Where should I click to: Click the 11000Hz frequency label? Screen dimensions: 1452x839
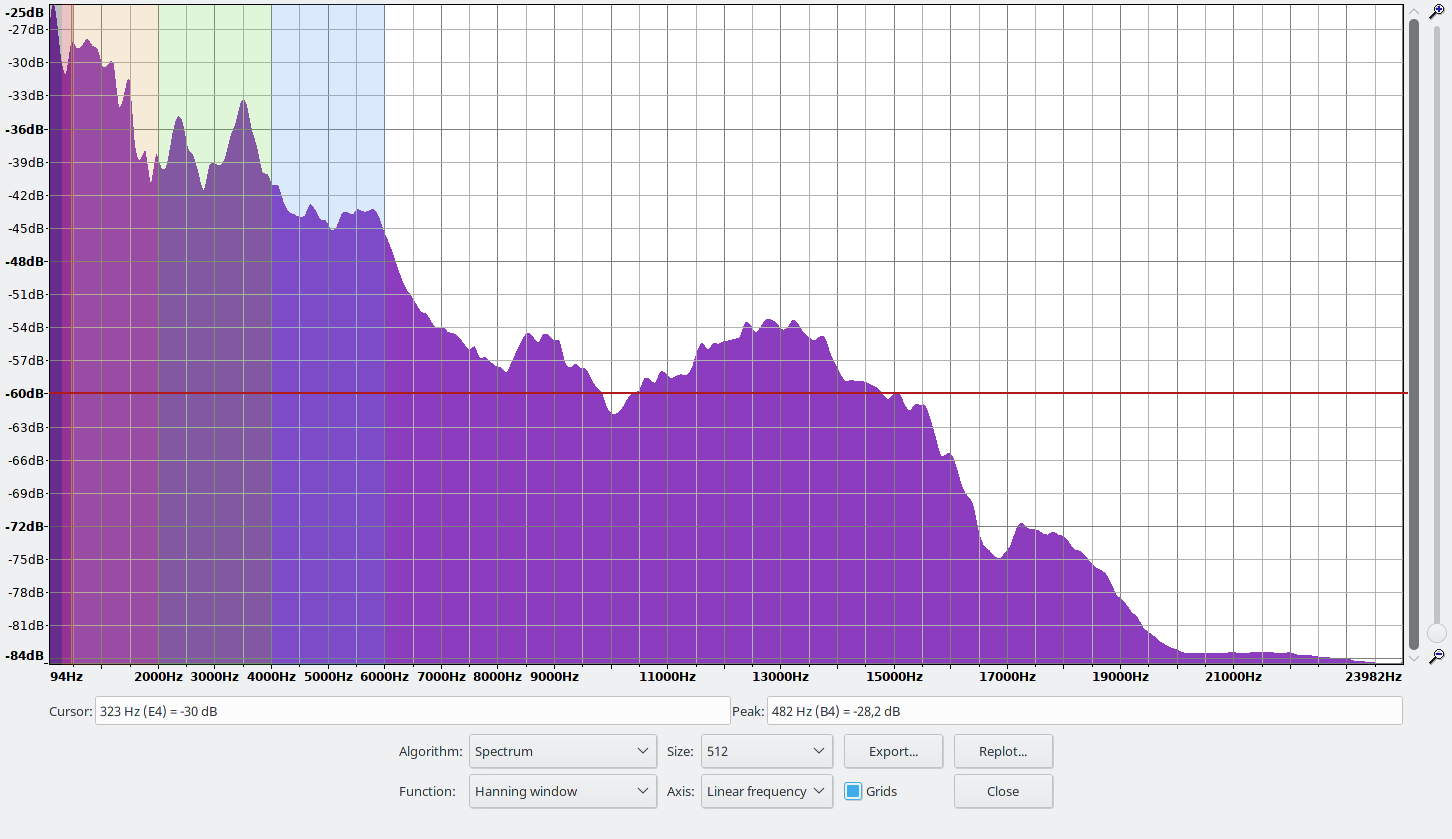coord(667,677)
